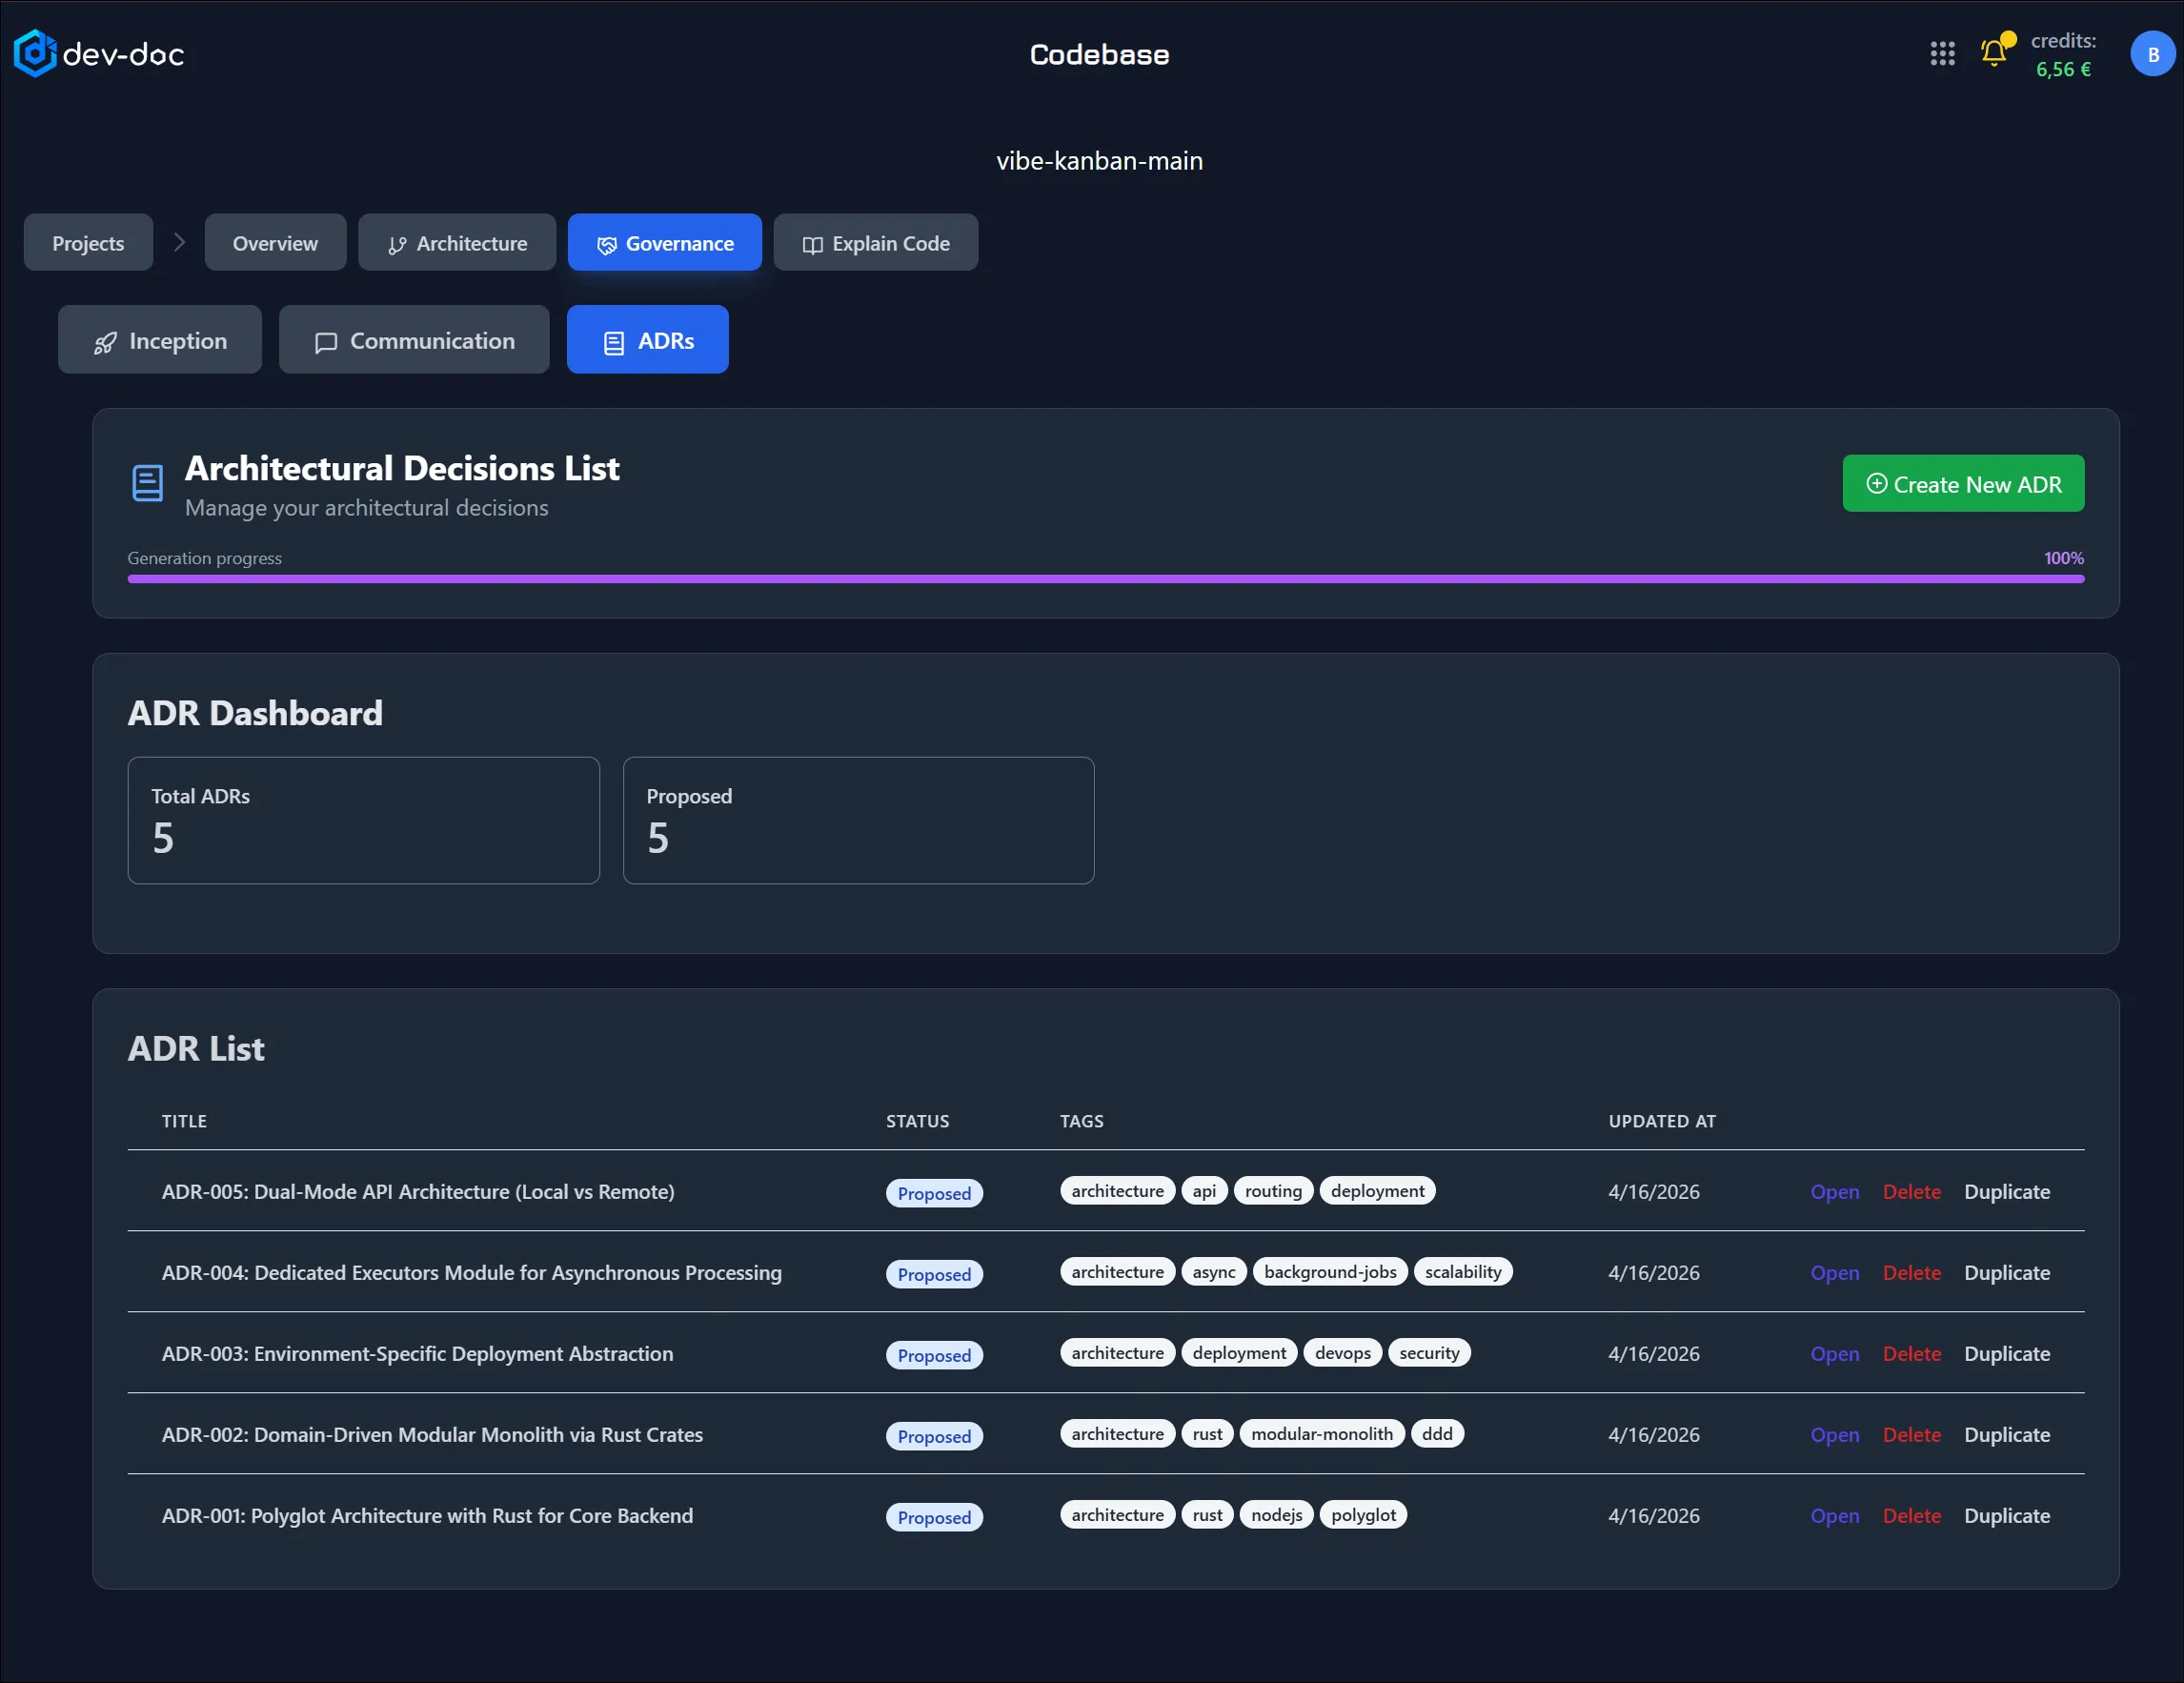Click the 'background-jobs' tag
This screenshot has height=1683, width=2184.
[1330, 1272]
